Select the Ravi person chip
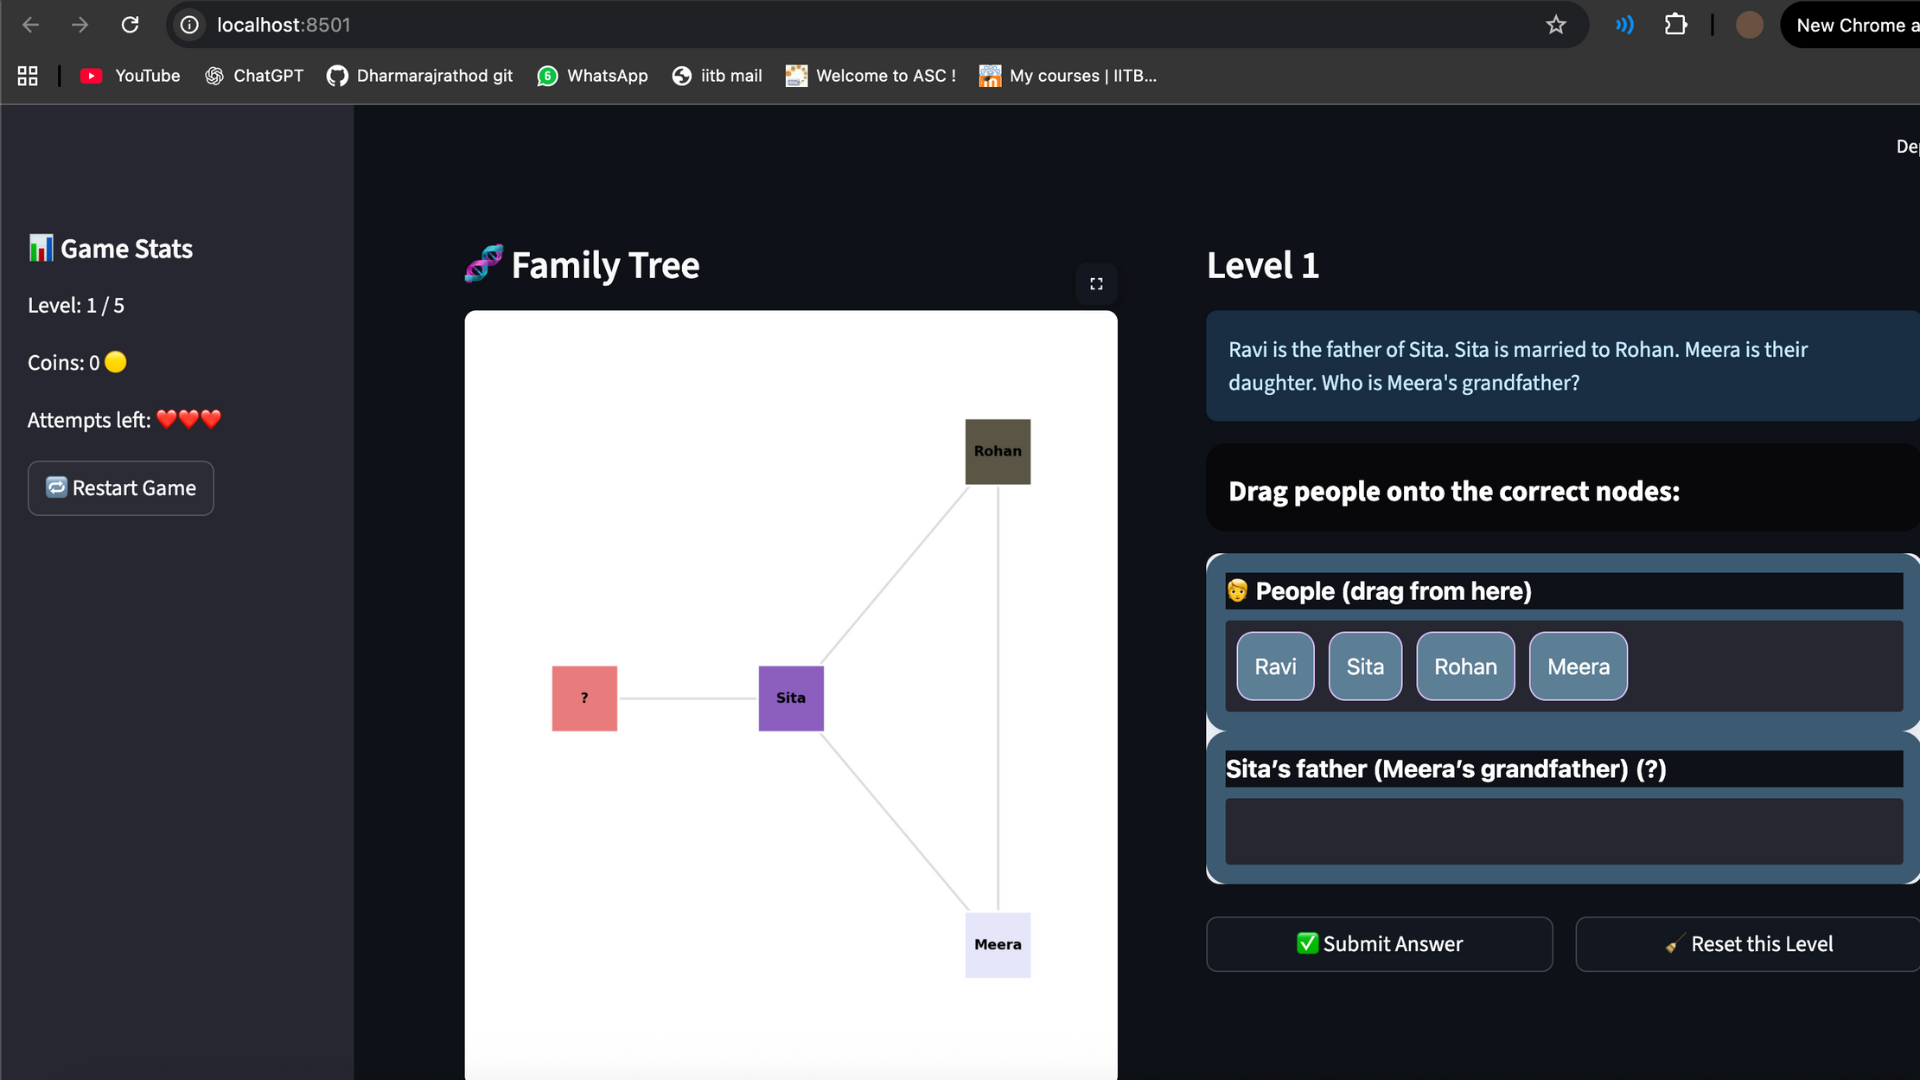This screenshot has width=1920, height=1080. tap(1275, 667)
